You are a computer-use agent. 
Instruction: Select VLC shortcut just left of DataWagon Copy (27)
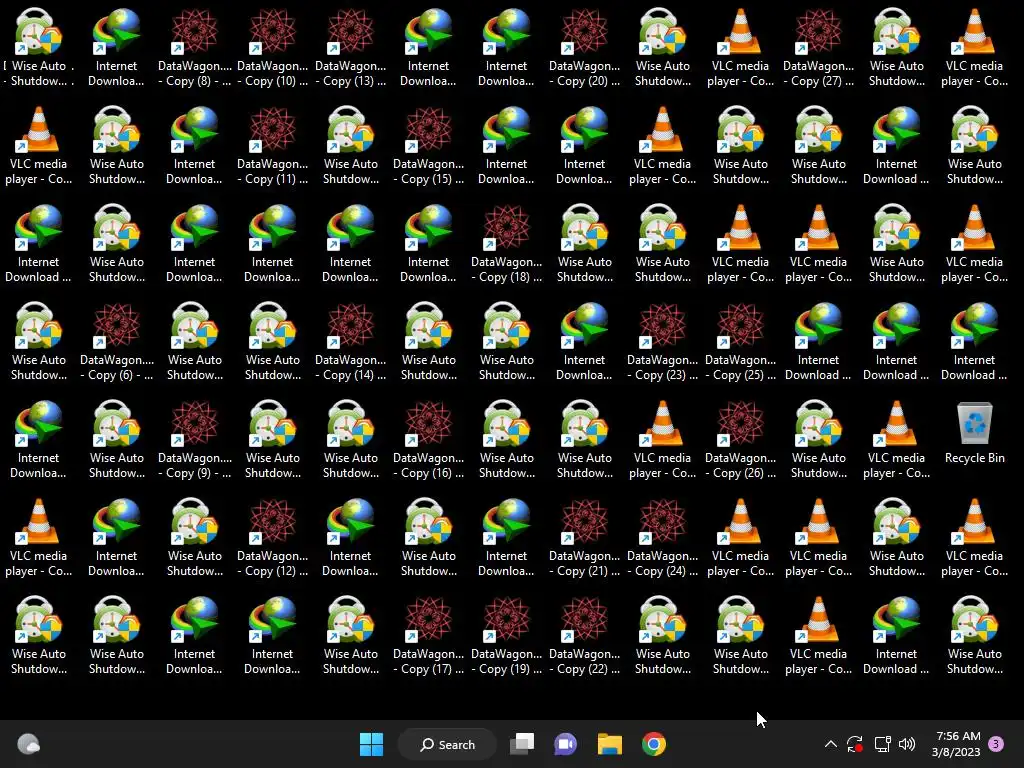coord(741,48)
